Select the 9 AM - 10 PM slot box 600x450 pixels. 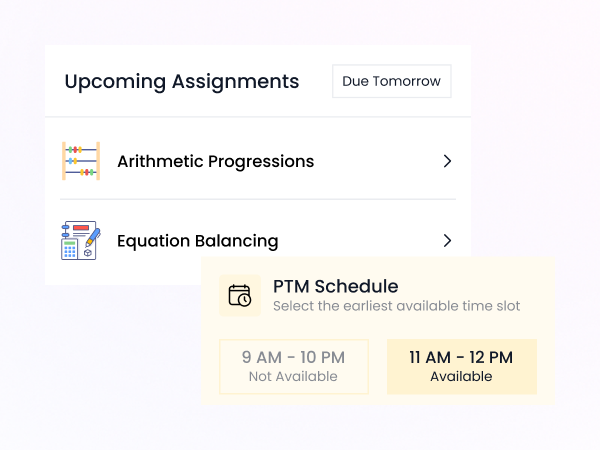tap(293, 366)
